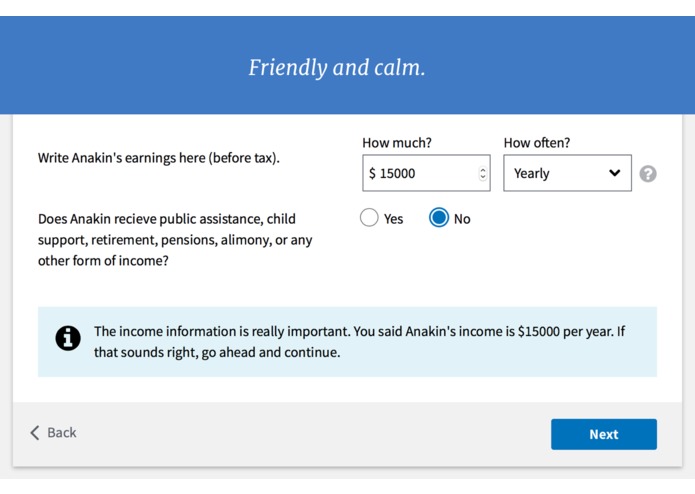The height and width of the screenshot is (494, 695).
Task: Click the public assistance question text
Action: coord(175,240)
